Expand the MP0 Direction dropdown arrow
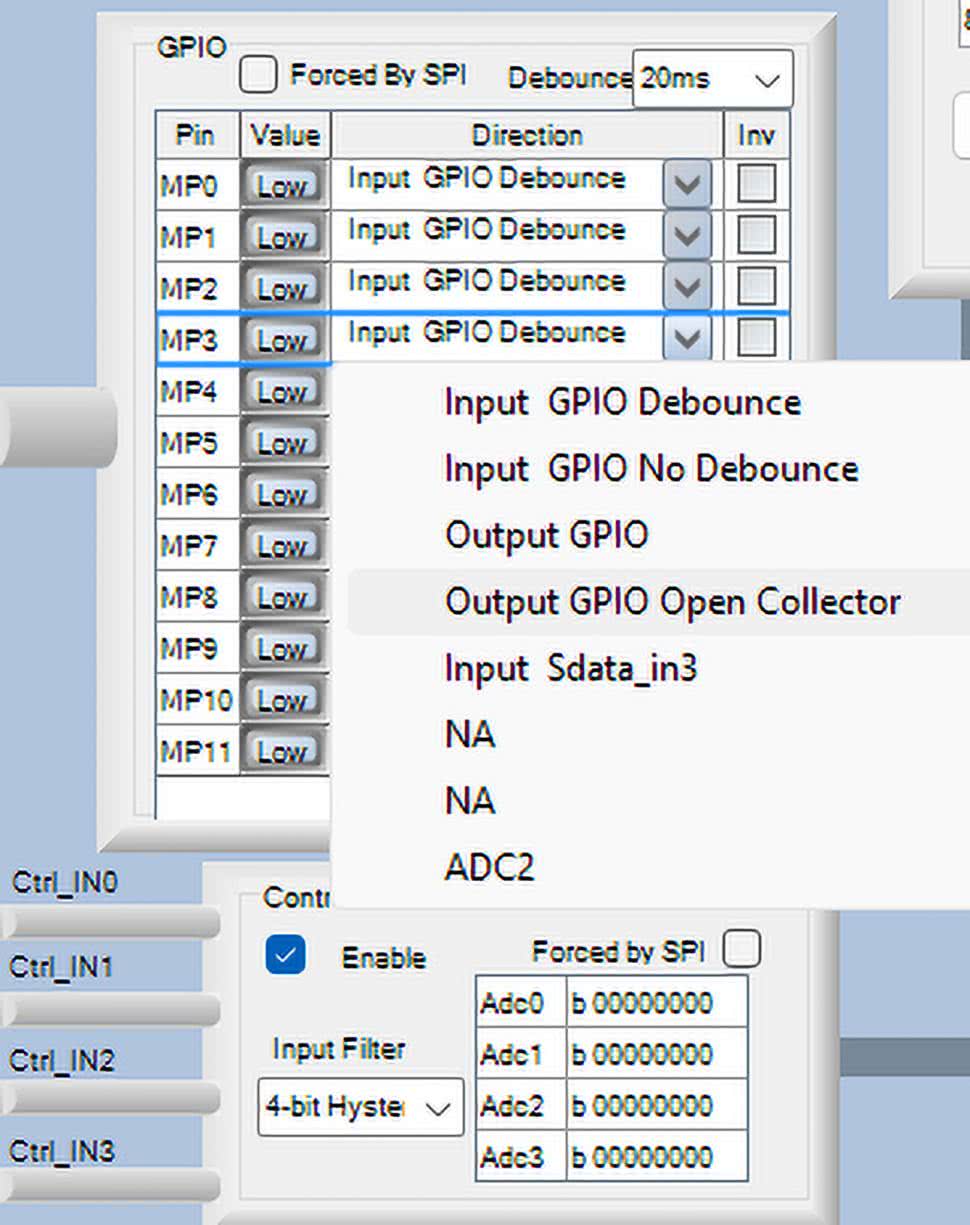Screen dimensions: 970x1225 [x=686, y=184]
